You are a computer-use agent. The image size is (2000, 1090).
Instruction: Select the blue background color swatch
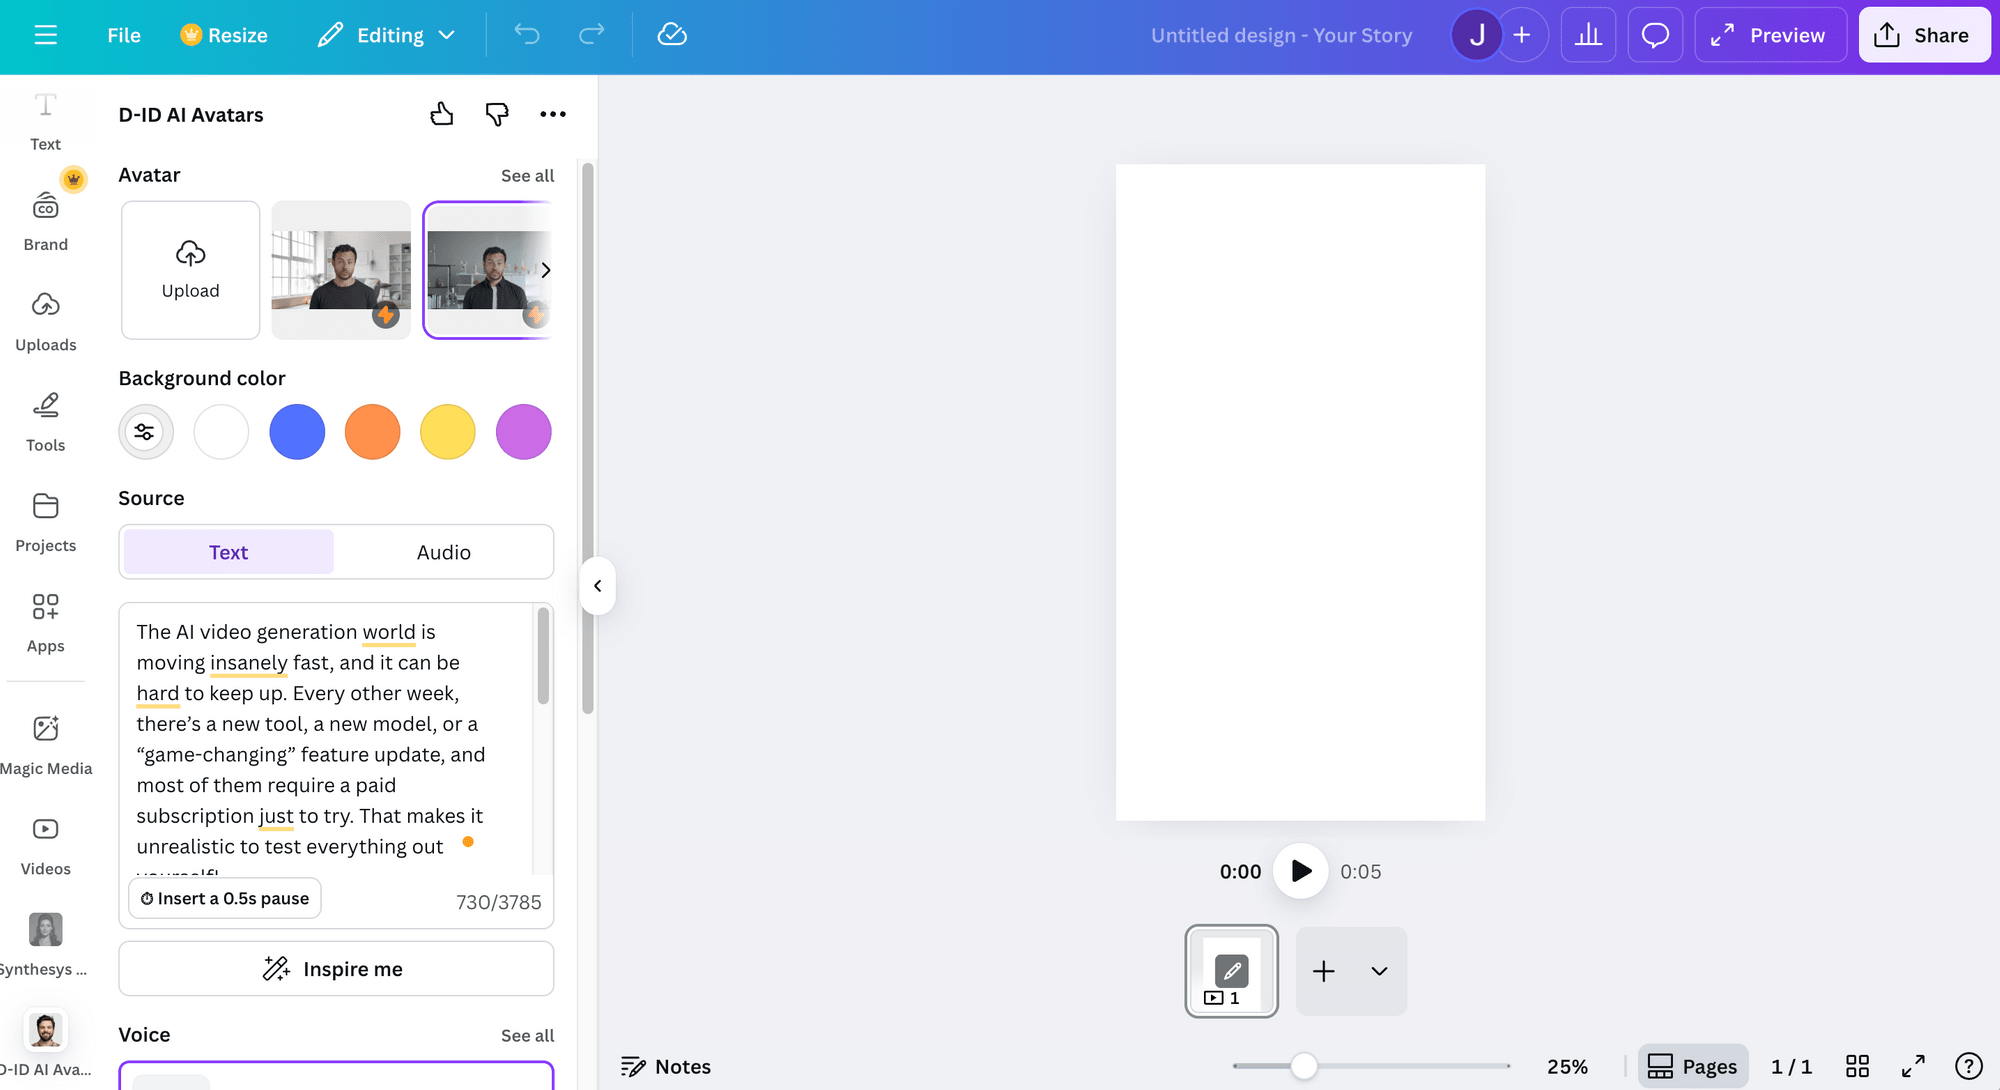click(x=297, y=431)
